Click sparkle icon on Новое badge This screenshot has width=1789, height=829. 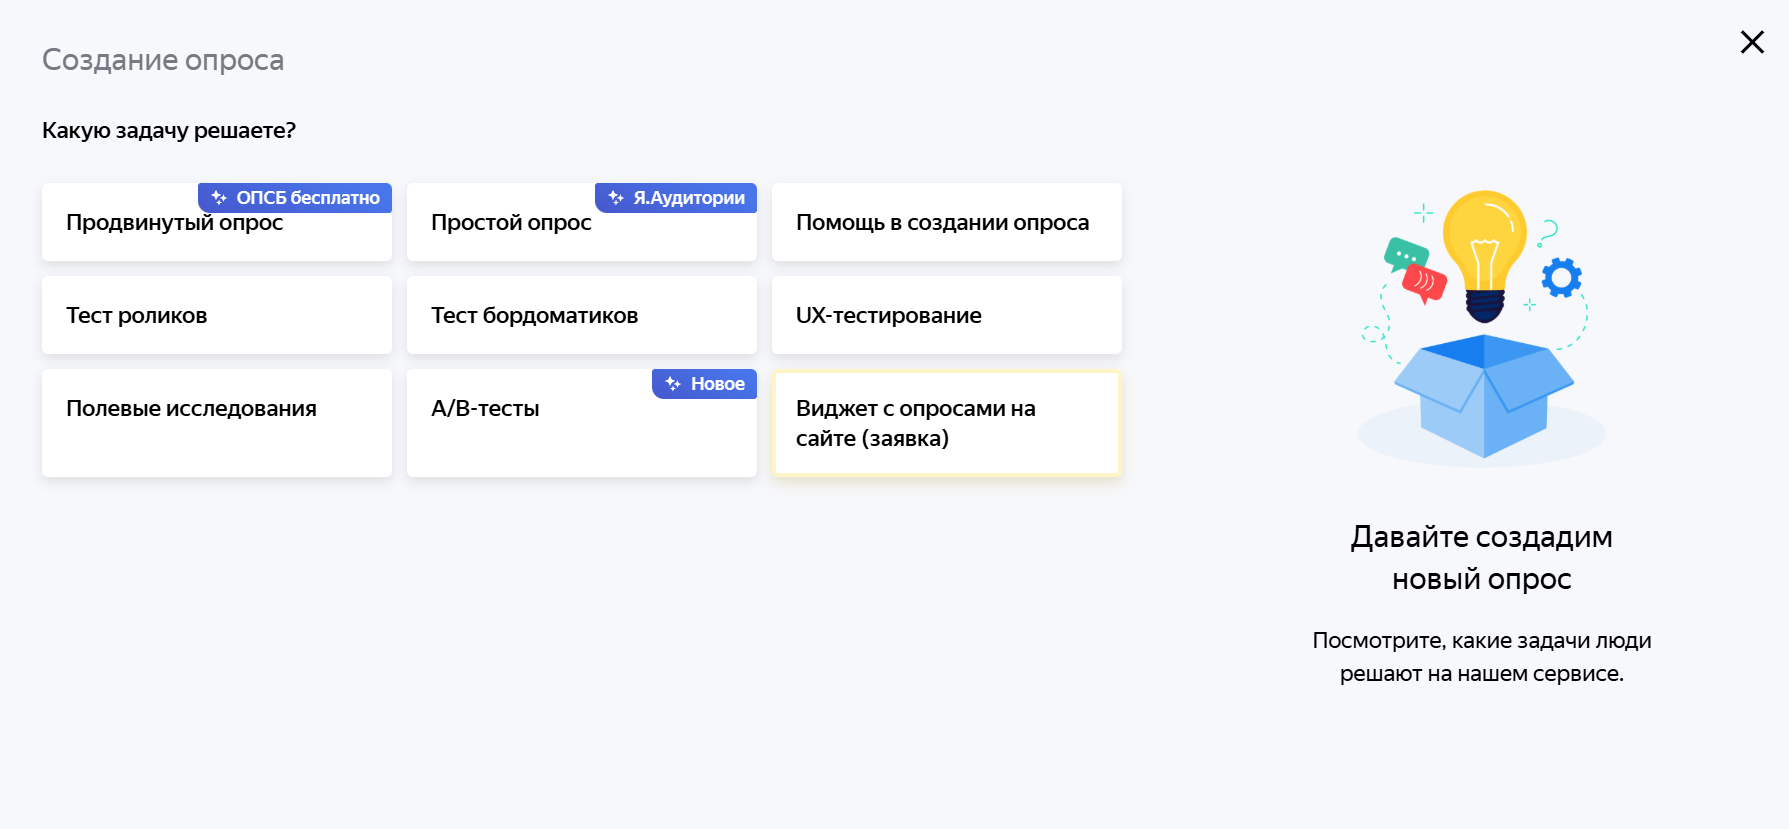[x=673, y=384]
